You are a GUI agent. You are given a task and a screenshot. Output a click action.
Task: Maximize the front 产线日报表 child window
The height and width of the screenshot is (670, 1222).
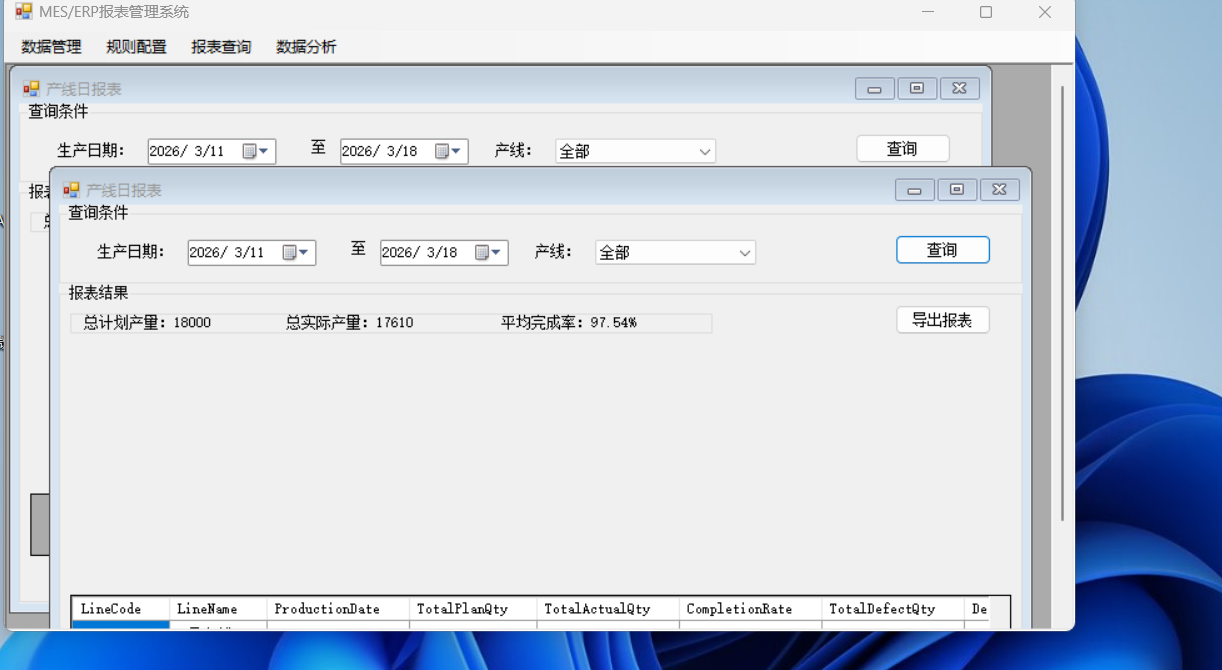(957, 190)
